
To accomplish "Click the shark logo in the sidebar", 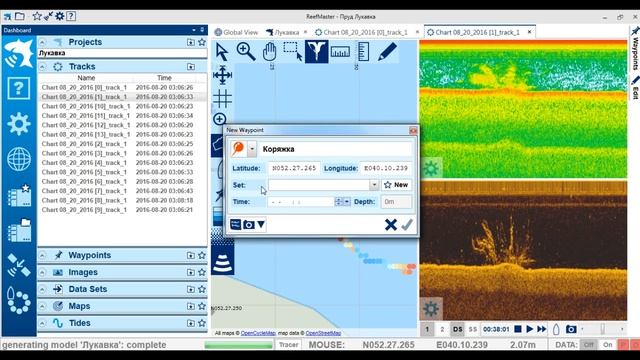I will (19, 53).
